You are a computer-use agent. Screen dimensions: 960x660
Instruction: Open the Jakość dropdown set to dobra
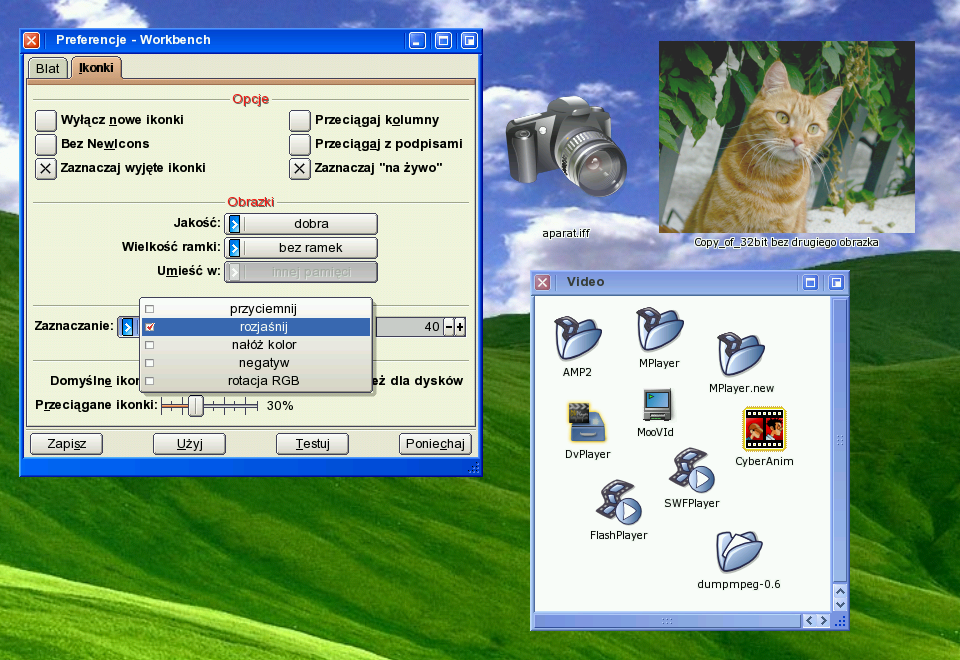(x=301, y=224)
